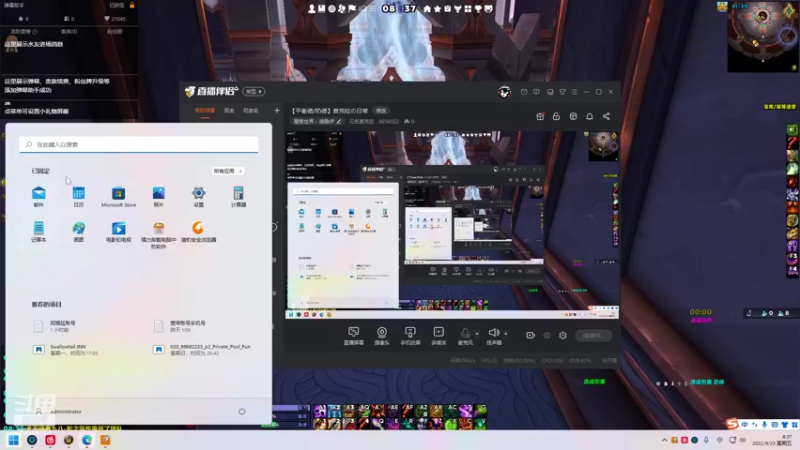Launch Calculator from pinned apps

click(238, 196)
